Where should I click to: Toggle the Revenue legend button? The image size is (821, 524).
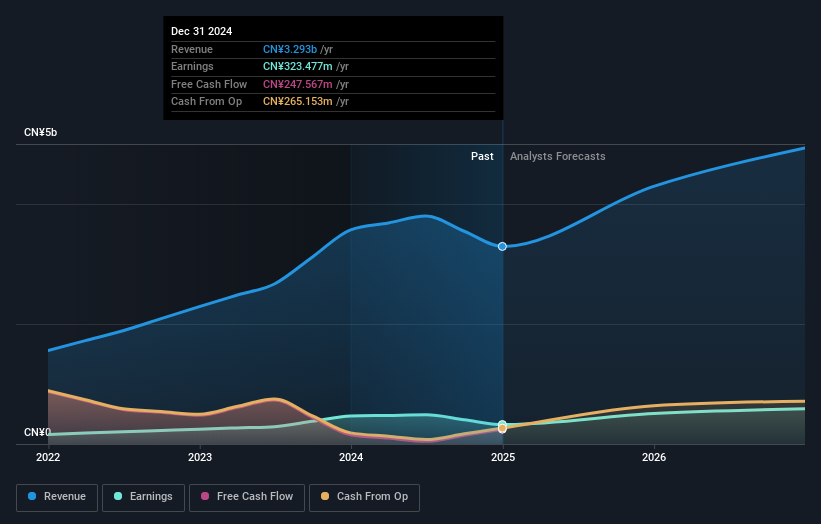[57, 497]
